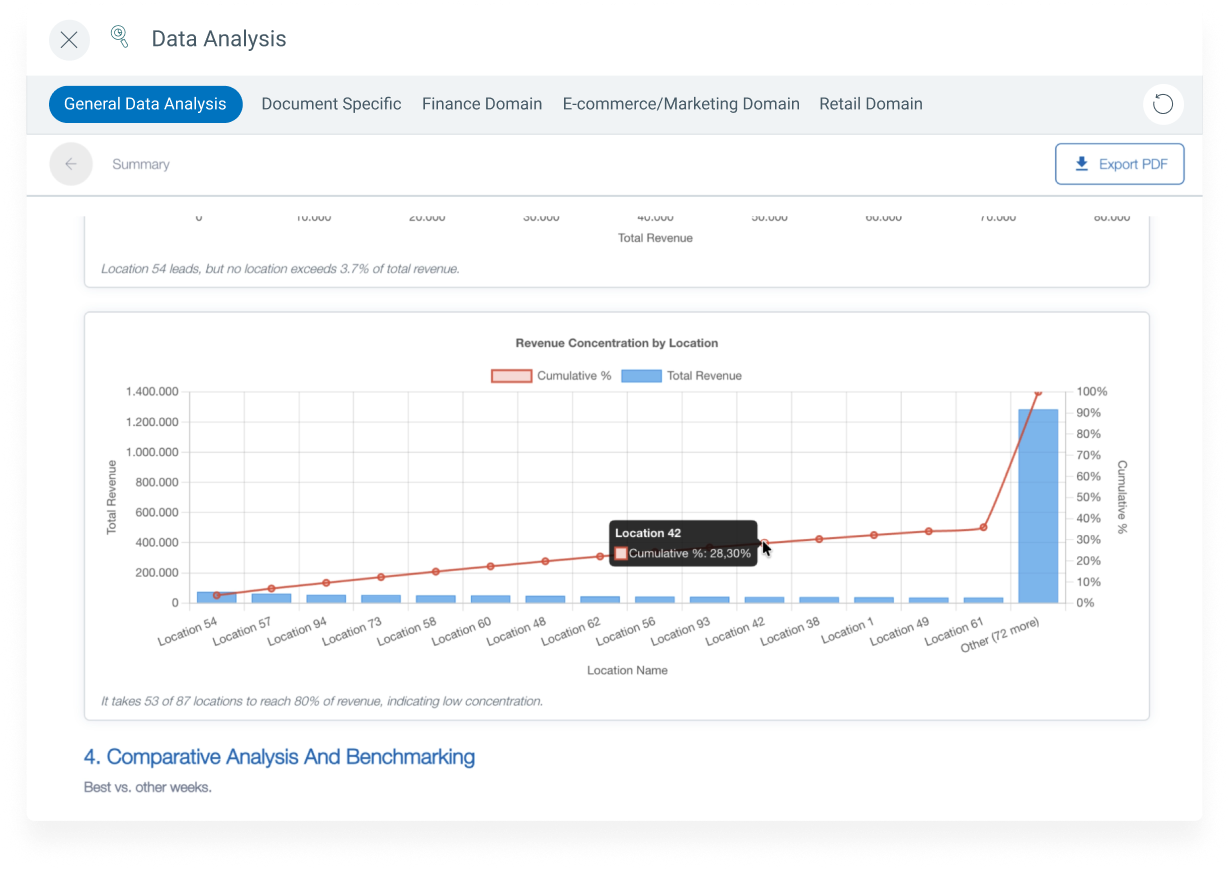Click the Location 1 cumulative data point
Image resolution: width=1230 pixels, height=870 pixels.
(874, 535)
